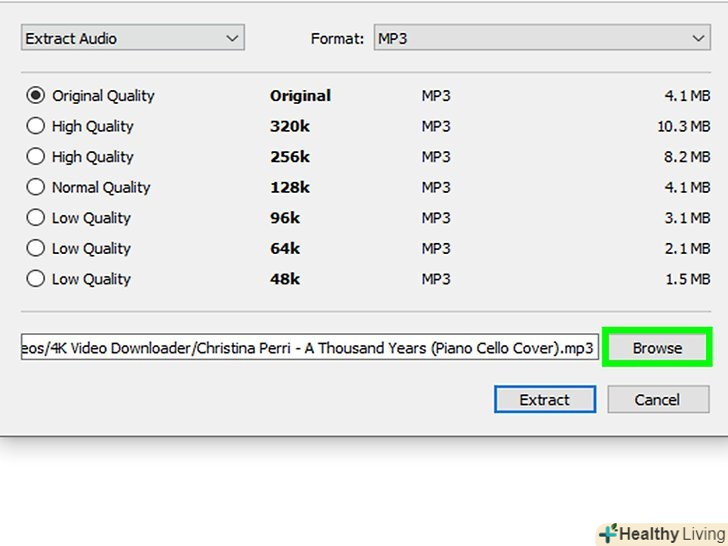Click the 2.1 MB file size
This screenshot has width=728, height=546.
(687, 248)
